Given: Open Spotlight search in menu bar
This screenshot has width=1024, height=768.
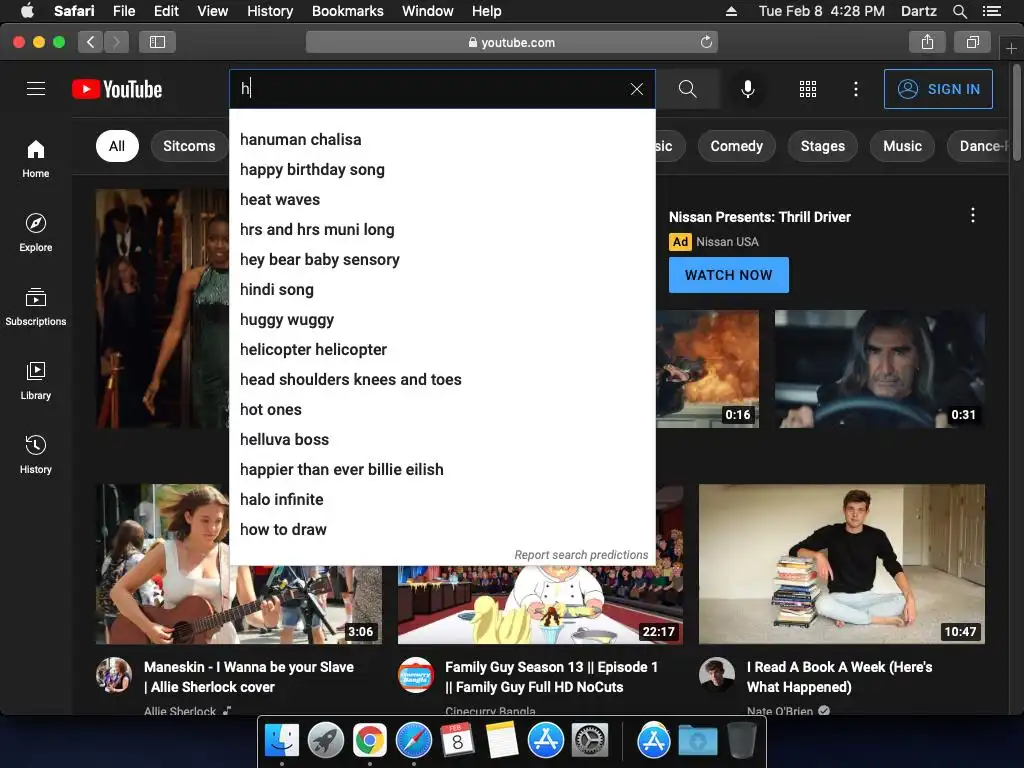Looking at the screenshot, I should click(x=959, y=11).
